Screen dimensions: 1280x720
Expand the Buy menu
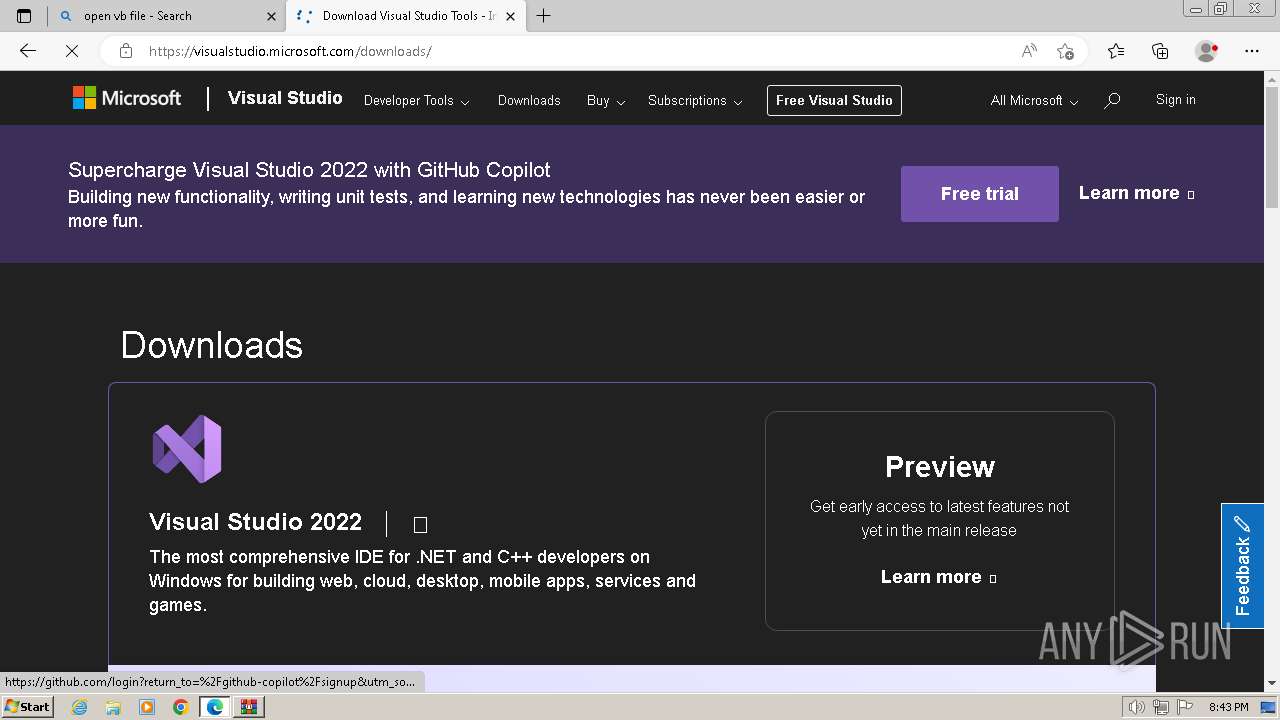point(606,100)
